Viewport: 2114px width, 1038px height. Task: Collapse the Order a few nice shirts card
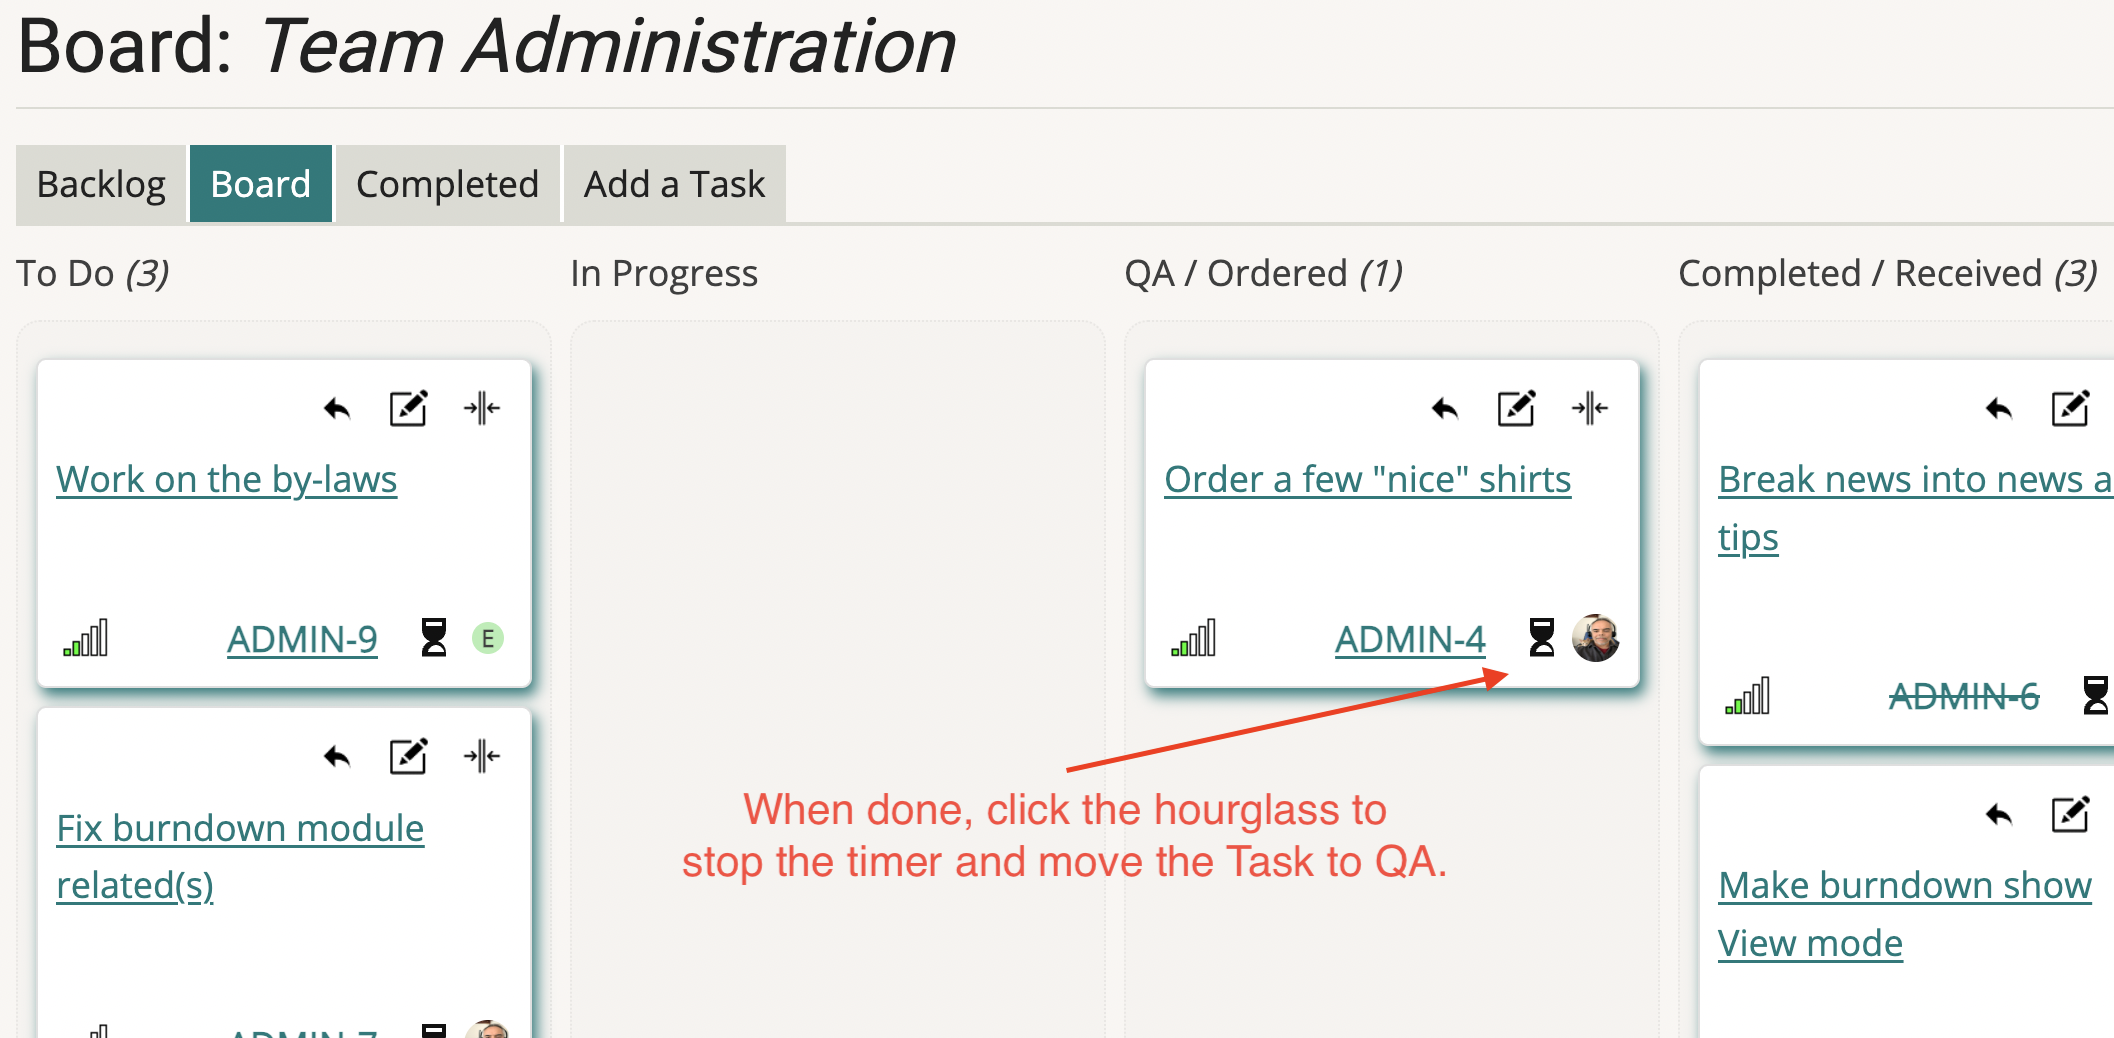(1590, 408)
